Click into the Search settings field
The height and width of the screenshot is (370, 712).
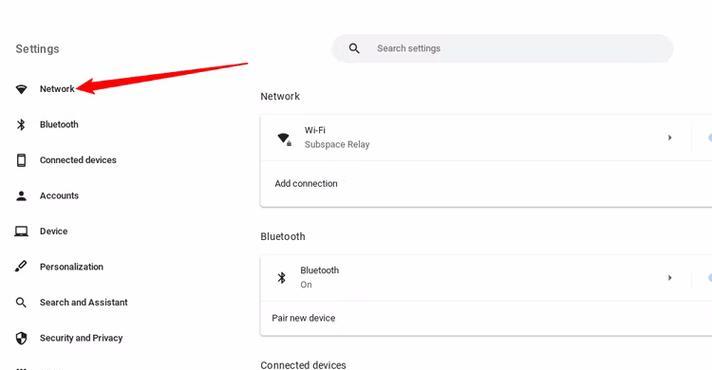pyautogui.click(x=502, y=49)
